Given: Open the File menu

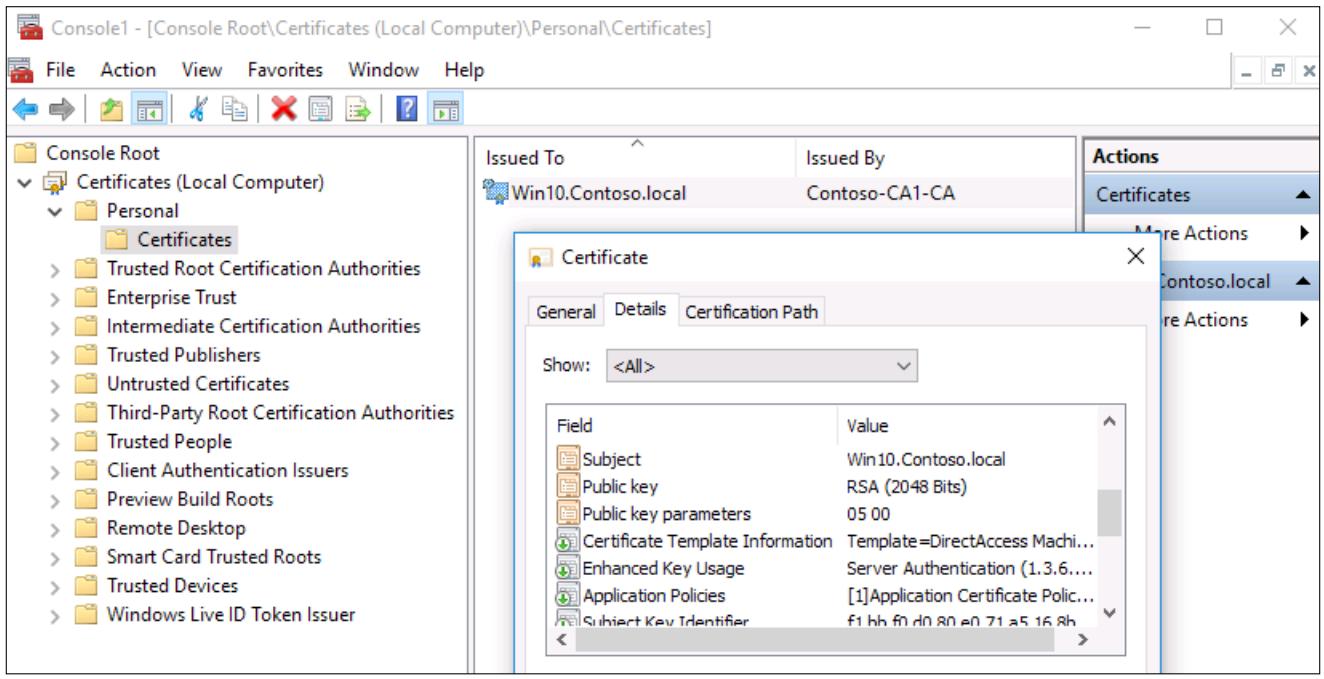Looking at the screenshot, I should (60, 70).
